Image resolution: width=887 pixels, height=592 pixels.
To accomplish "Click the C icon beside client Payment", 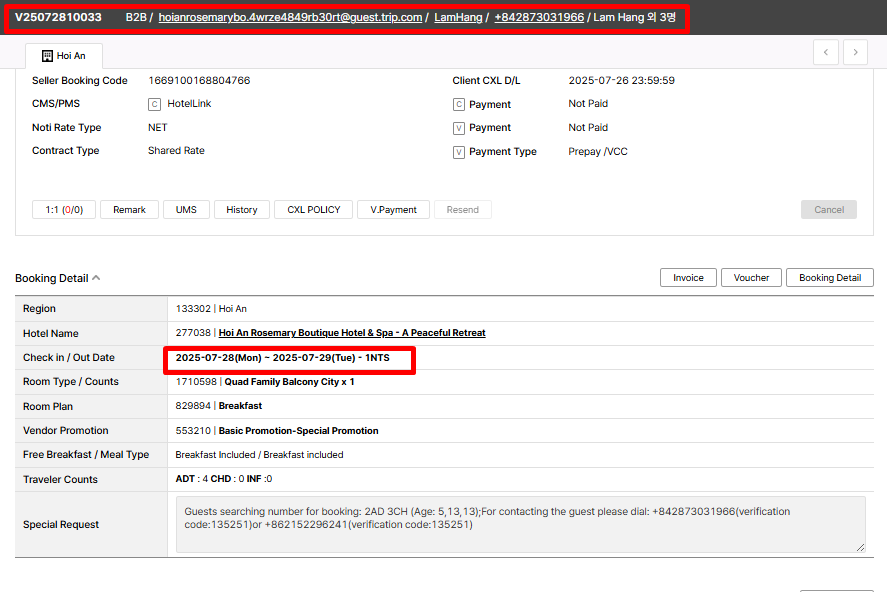I will point(459,104).
